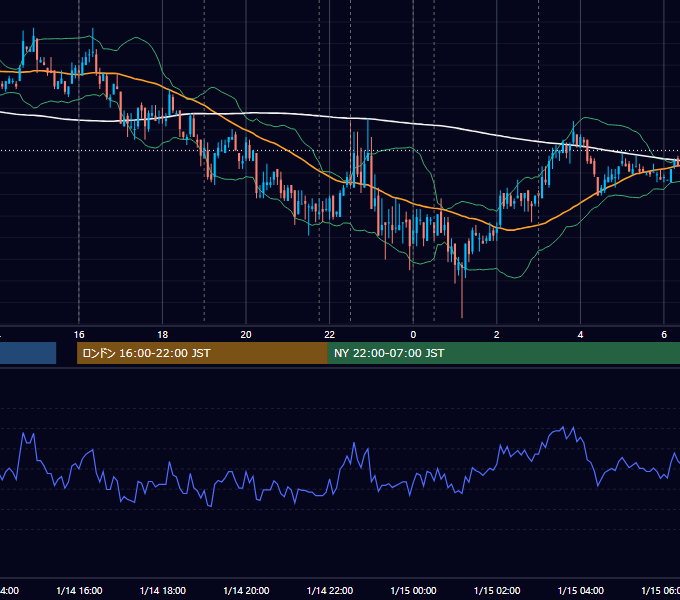
Task: Select the 18 hour label on chart axis
Action: point(163,335)
